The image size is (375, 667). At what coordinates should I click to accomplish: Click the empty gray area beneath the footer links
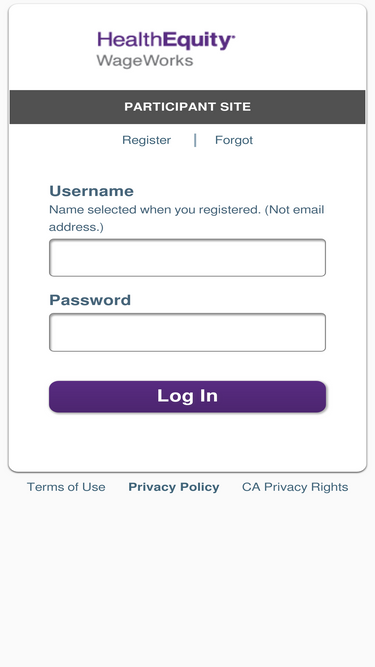[x=188, y=581]
